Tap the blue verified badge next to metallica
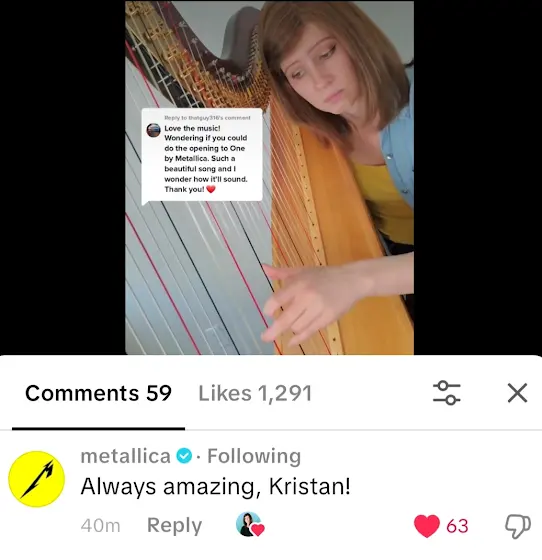The height and width of the screenshot is (560, 542). (x=184, y=456)
